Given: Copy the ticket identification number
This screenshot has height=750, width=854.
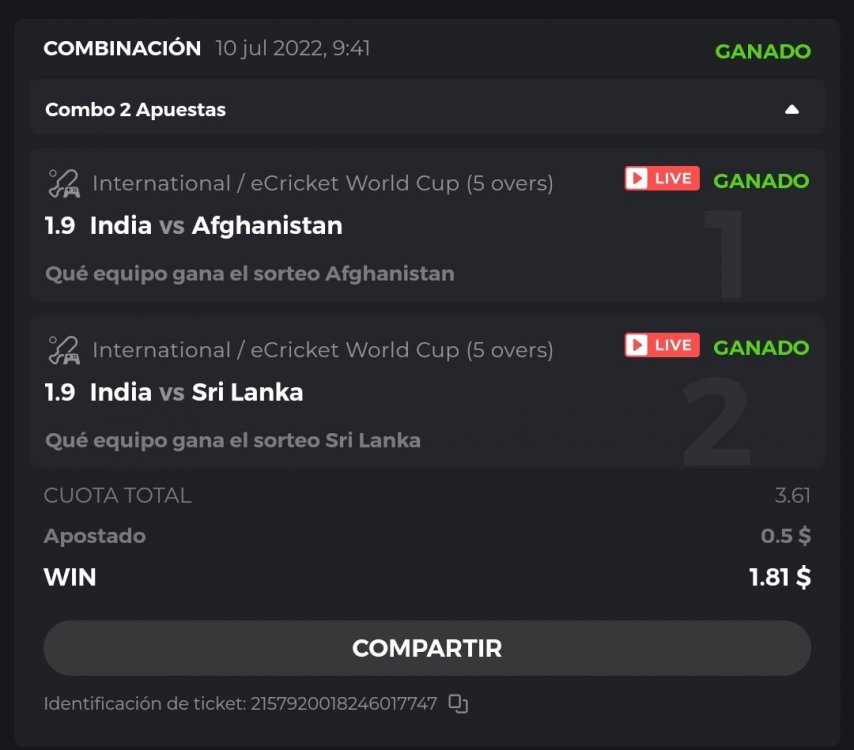Looking at the screenshot, I should coord(458,703).
